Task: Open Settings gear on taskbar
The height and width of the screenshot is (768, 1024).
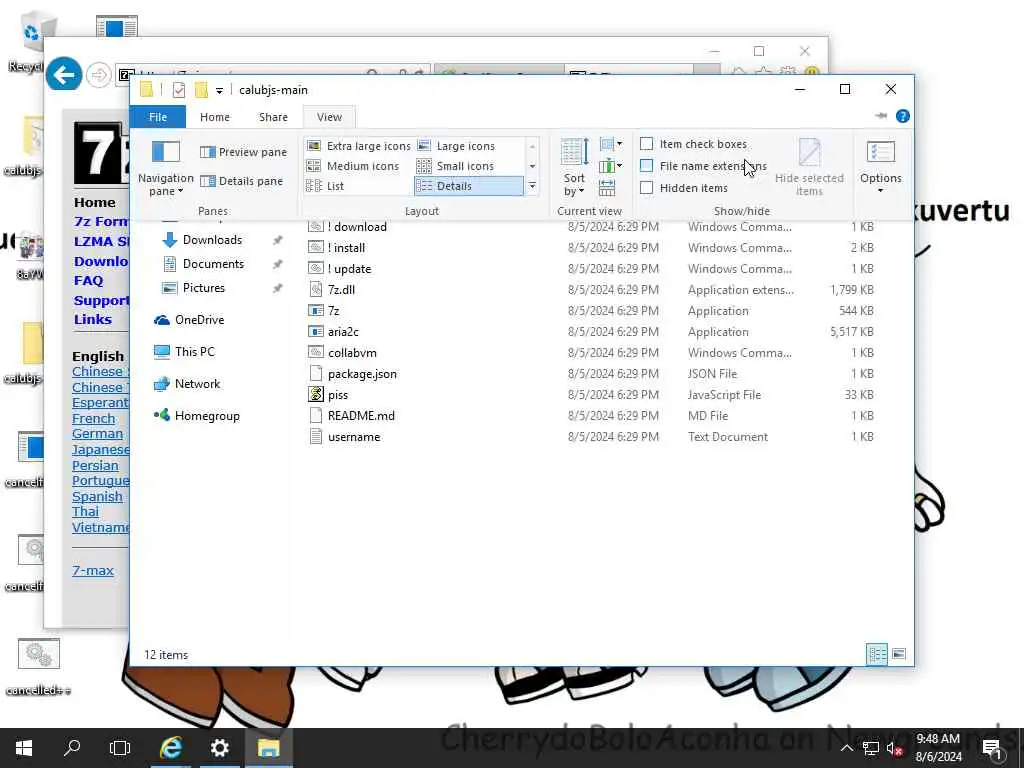Action: coord(220,748)
